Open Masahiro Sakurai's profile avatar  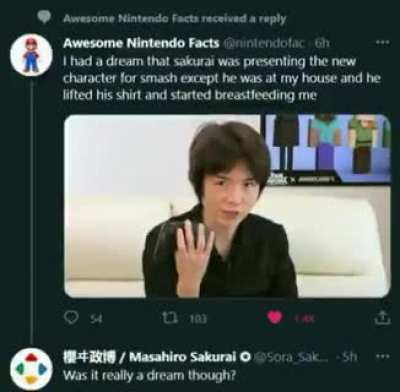coord(31,369)
